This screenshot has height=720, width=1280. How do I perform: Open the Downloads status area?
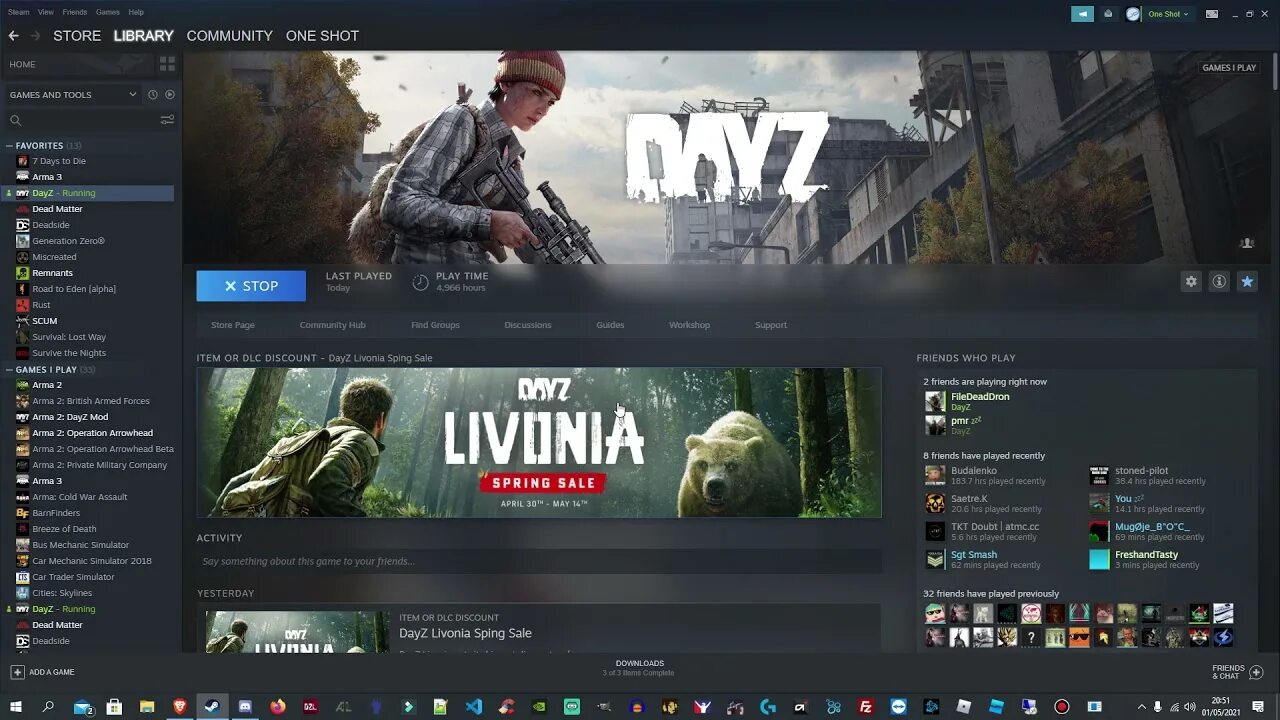coord(639,668)
